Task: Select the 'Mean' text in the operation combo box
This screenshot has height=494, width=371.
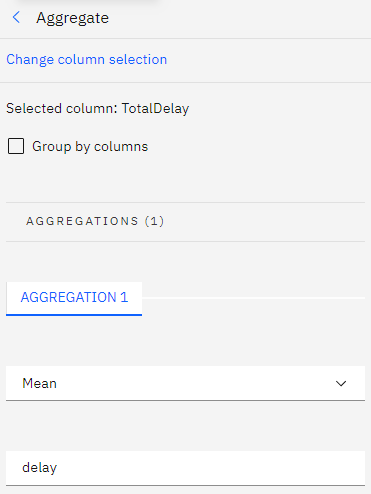Action: tap(39, 383)
